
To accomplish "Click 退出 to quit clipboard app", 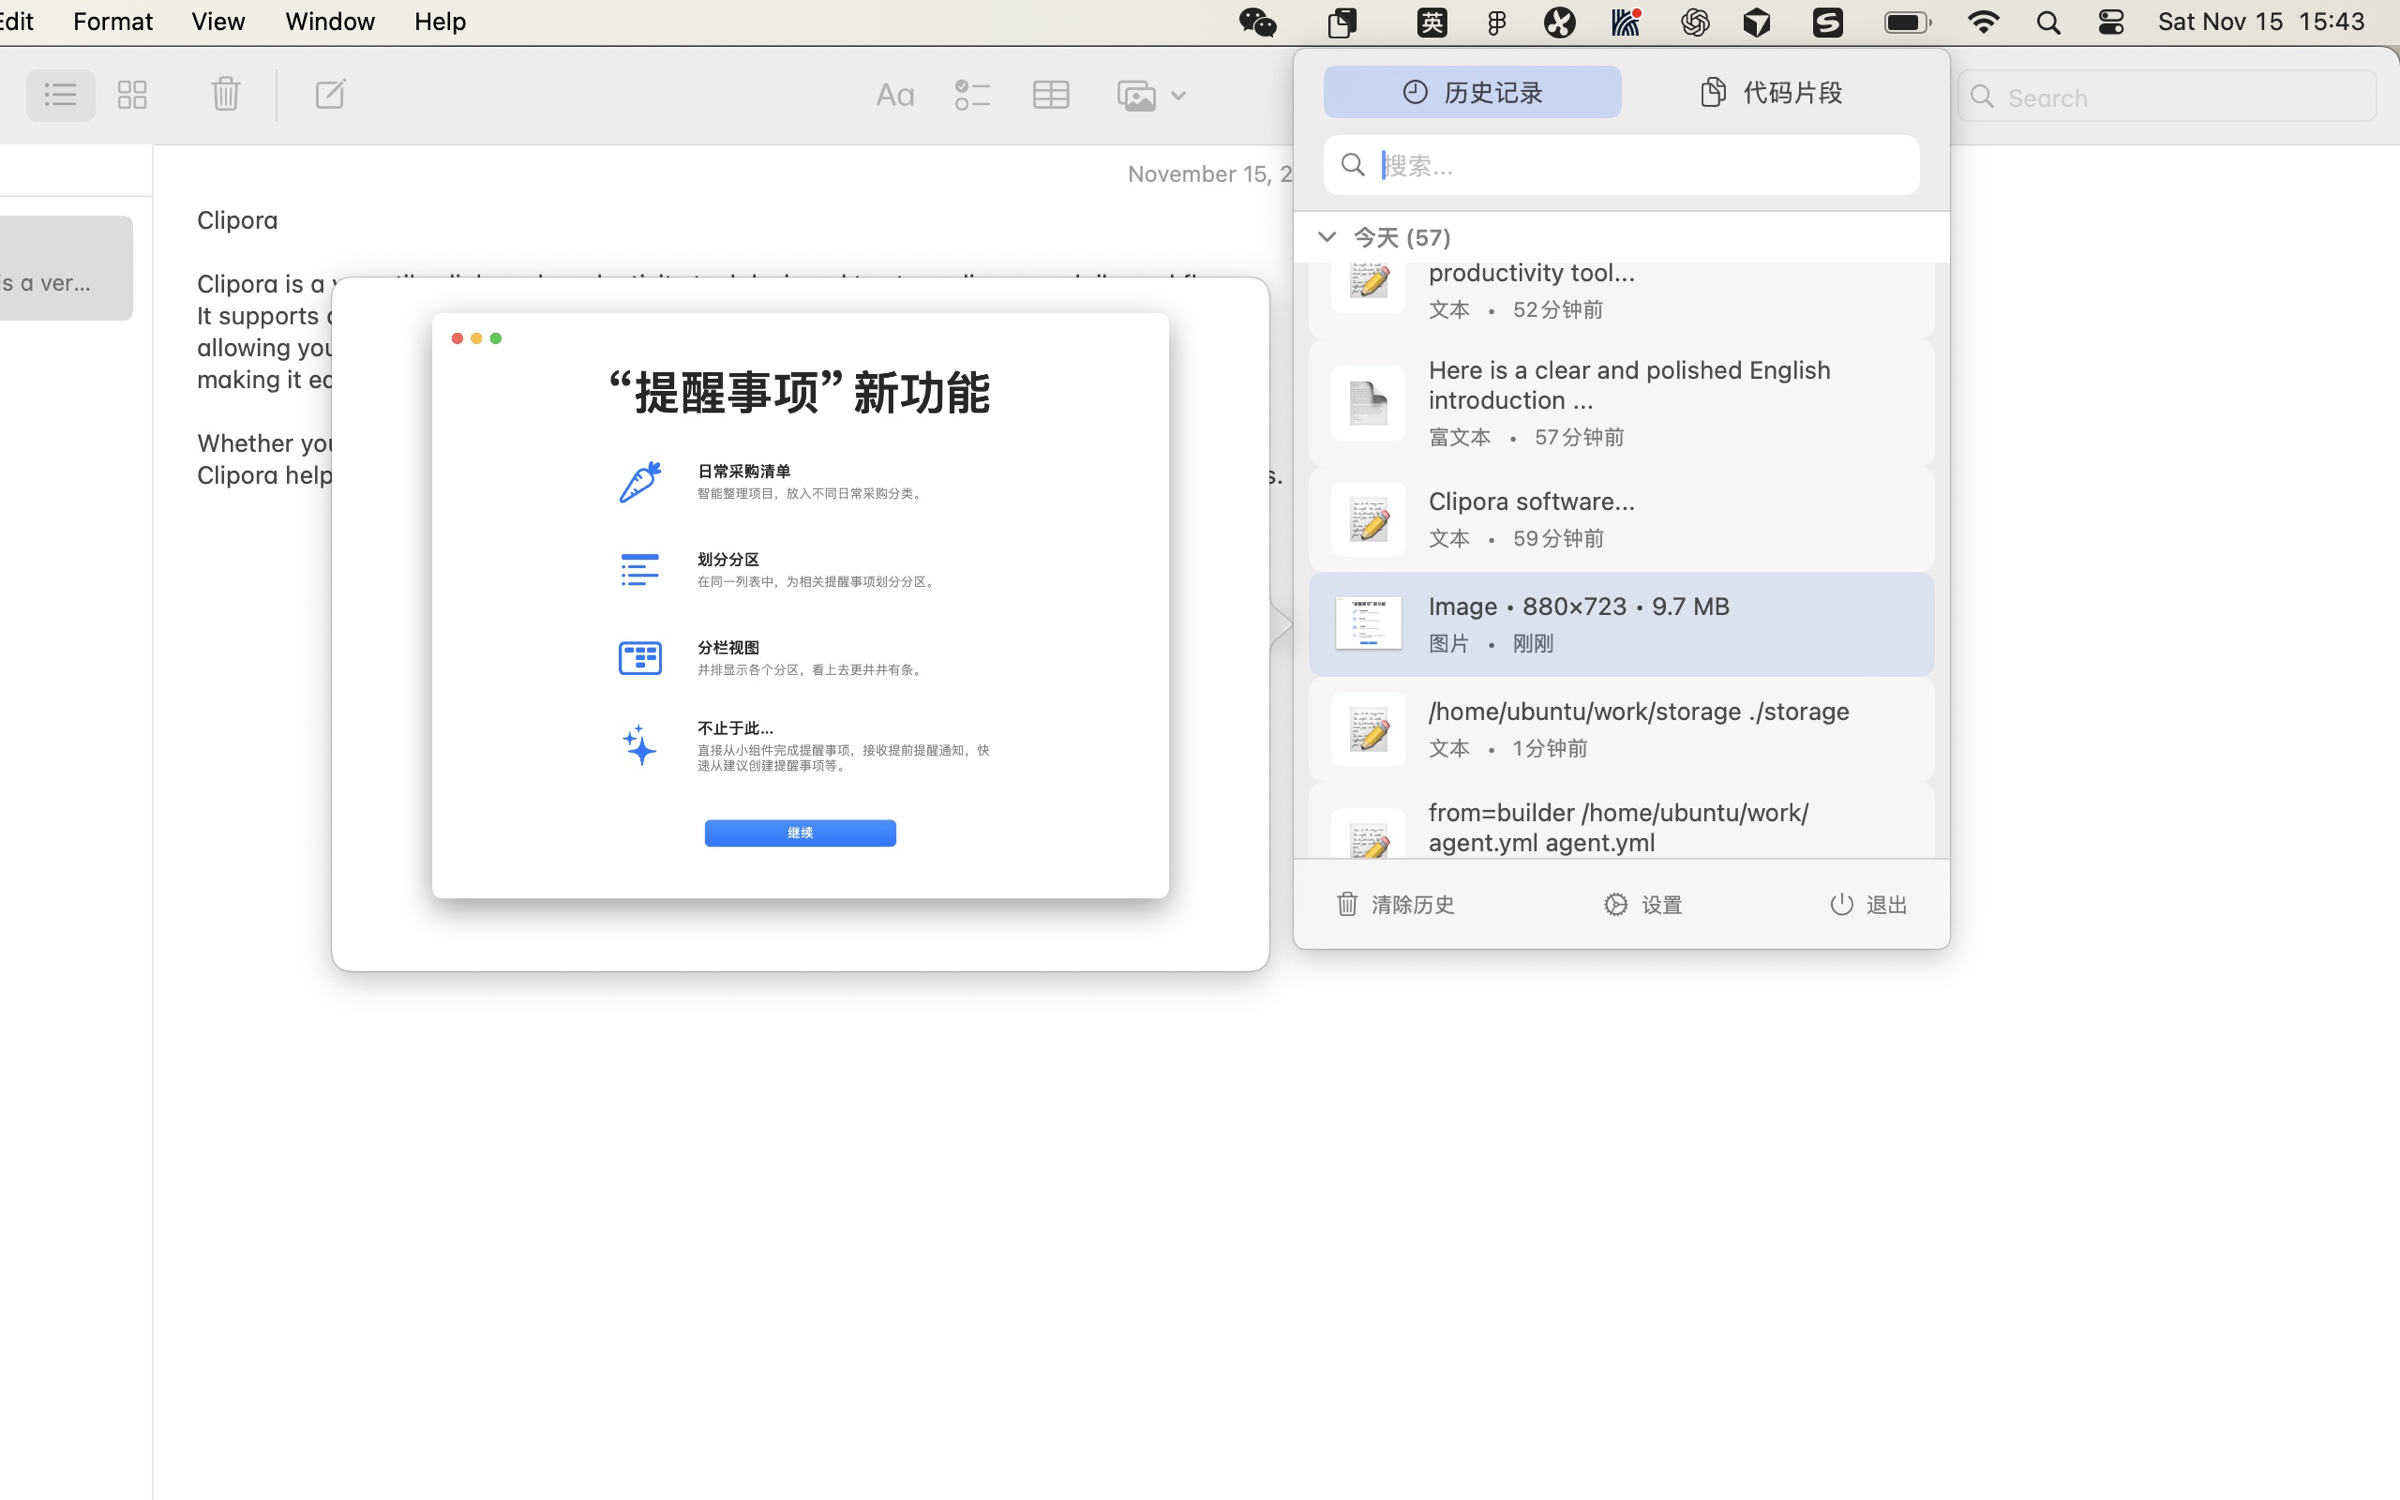I will point(1868,905).
